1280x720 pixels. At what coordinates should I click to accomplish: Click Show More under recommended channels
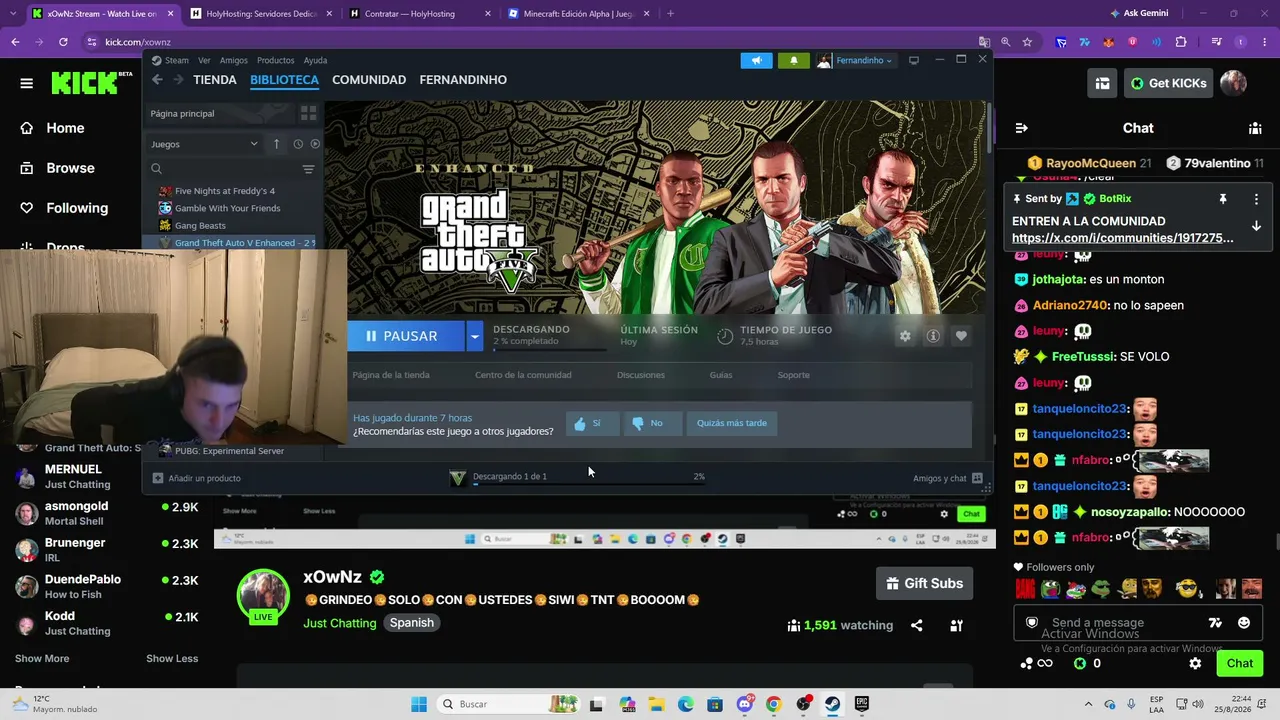point(42,659)
